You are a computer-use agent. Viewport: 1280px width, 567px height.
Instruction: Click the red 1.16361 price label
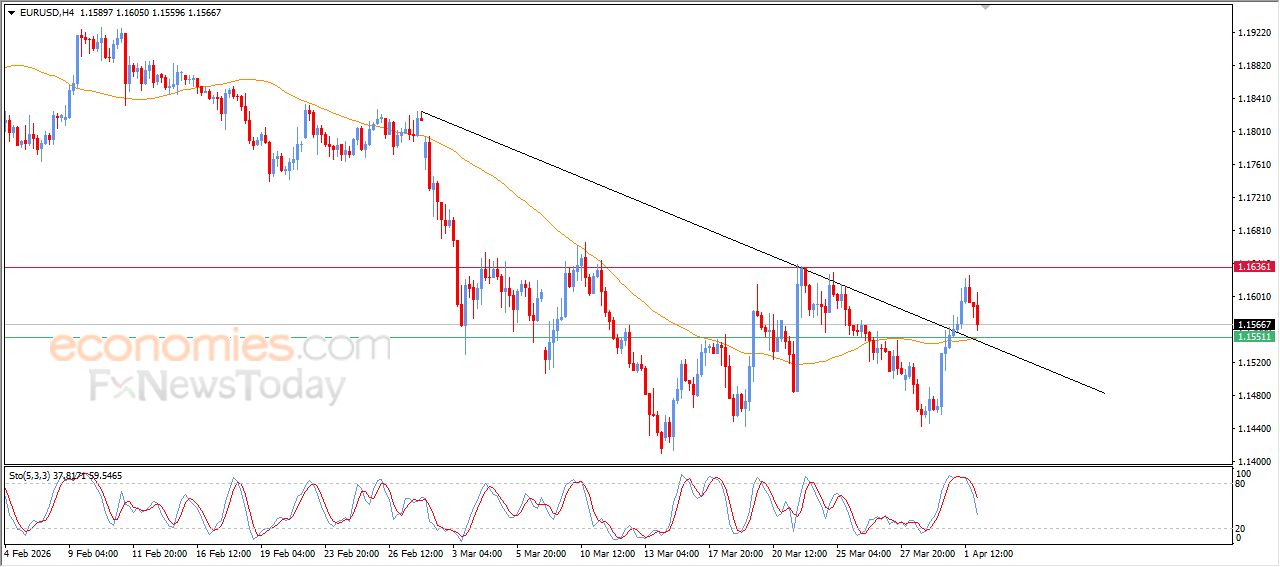(x=1254, y=267)
